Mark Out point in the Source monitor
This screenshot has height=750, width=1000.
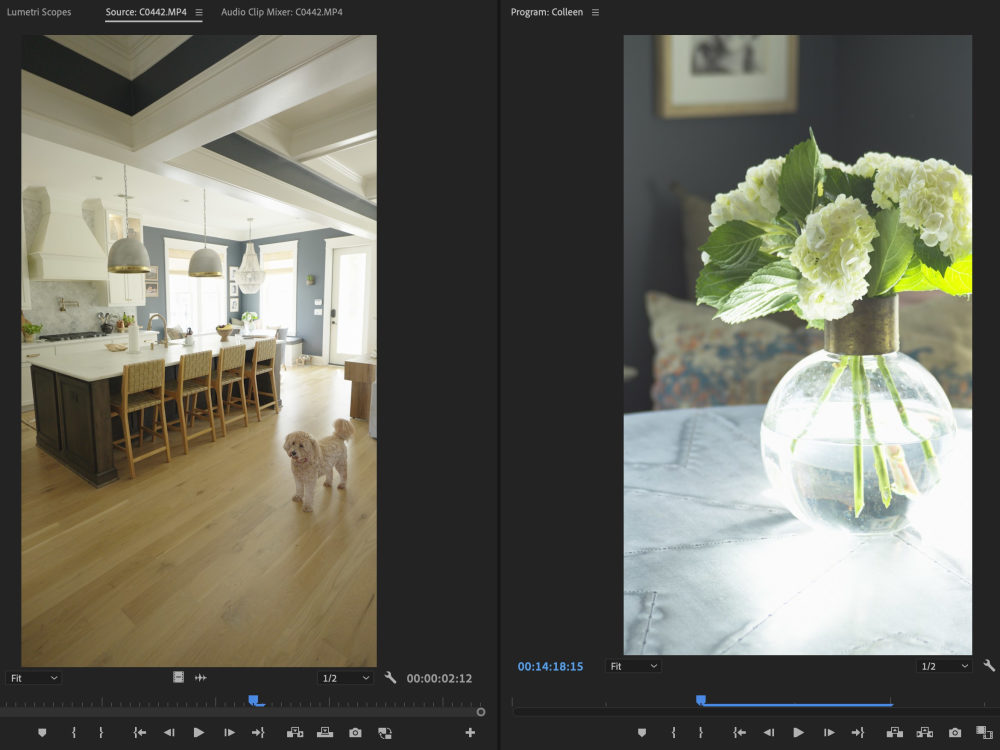coord(101,733)
